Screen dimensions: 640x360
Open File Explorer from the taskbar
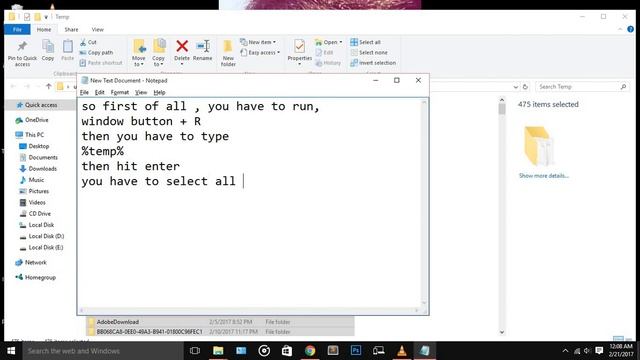coord(218,351)
